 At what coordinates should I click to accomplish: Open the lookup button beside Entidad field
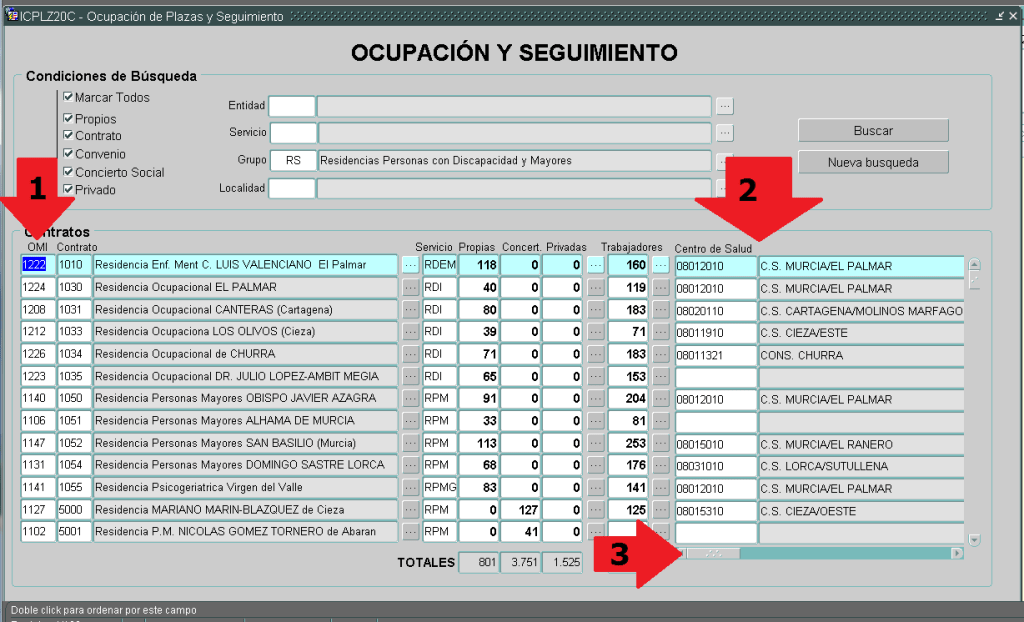point(725,106)
